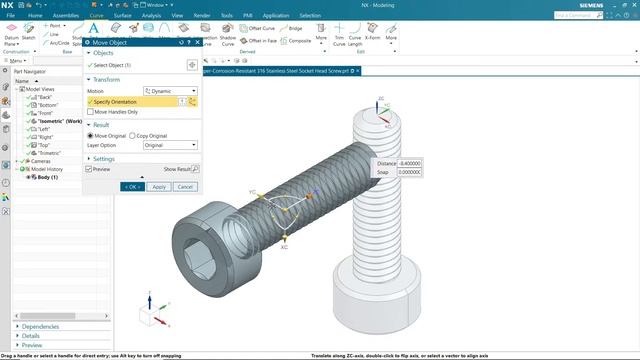The width and height of the screenshot is (640, 360).
Task: Activate the Trim Curve tool
Action: 339,34
